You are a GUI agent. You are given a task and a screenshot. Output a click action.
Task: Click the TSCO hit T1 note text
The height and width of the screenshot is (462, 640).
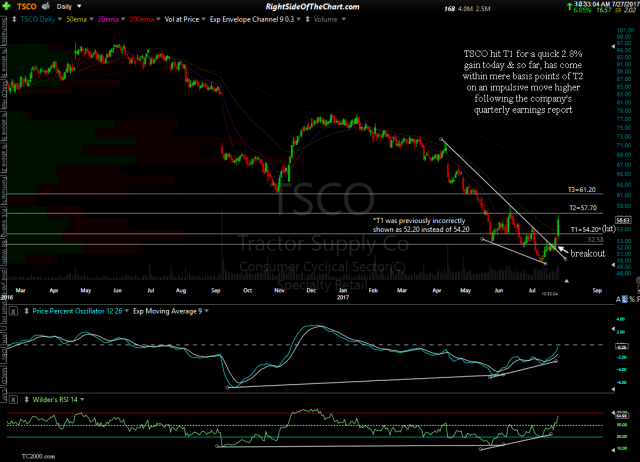(523, 82)
